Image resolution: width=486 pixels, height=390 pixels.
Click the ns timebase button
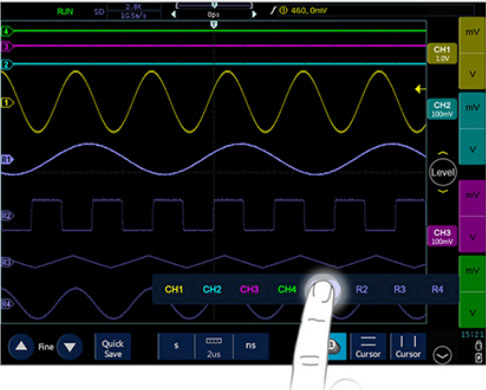pos(251,346)
